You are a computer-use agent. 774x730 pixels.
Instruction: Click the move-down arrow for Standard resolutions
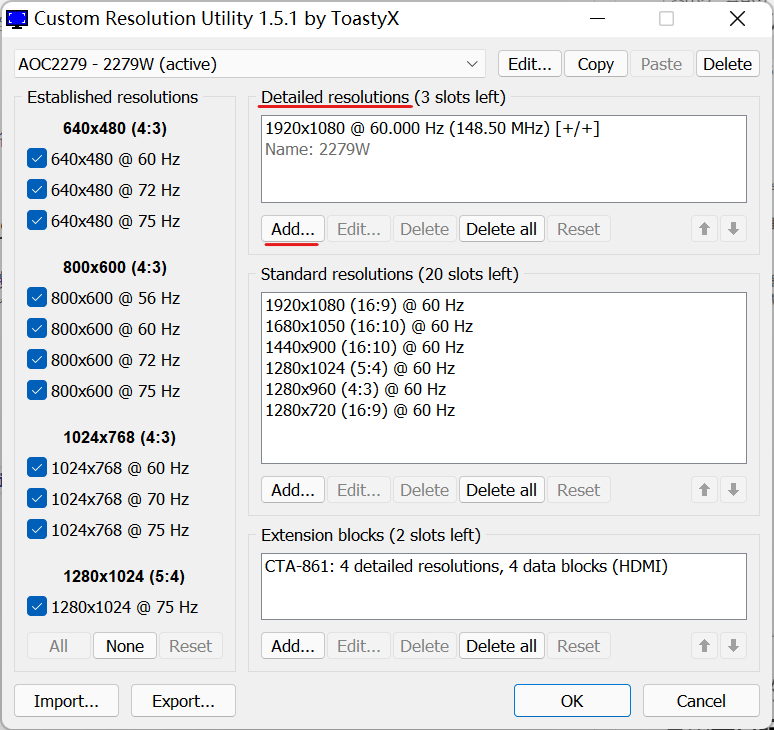(x=734, y=490)
